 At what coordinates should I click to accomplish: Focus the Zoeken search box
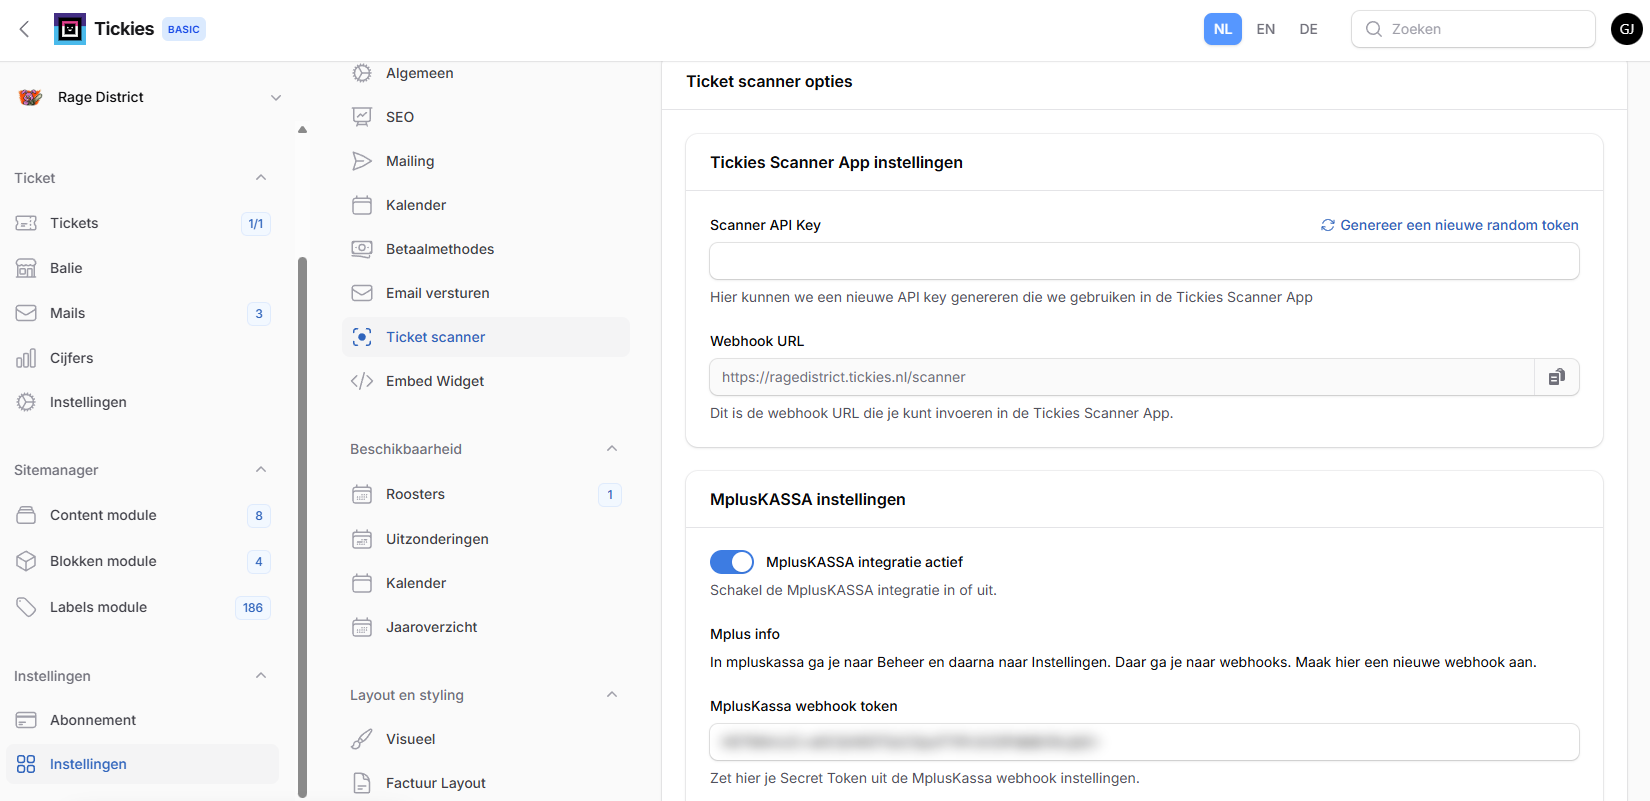click(x=1473, y=29)
